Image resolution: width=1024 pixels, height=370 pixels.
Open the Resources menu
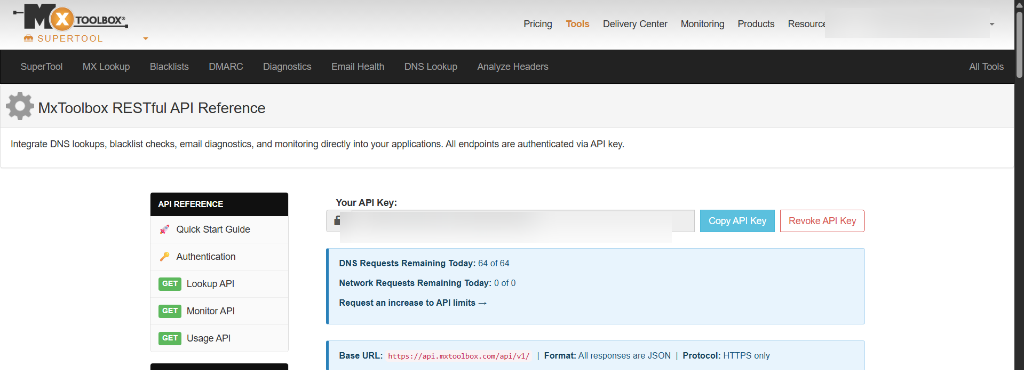click(807, 24)
